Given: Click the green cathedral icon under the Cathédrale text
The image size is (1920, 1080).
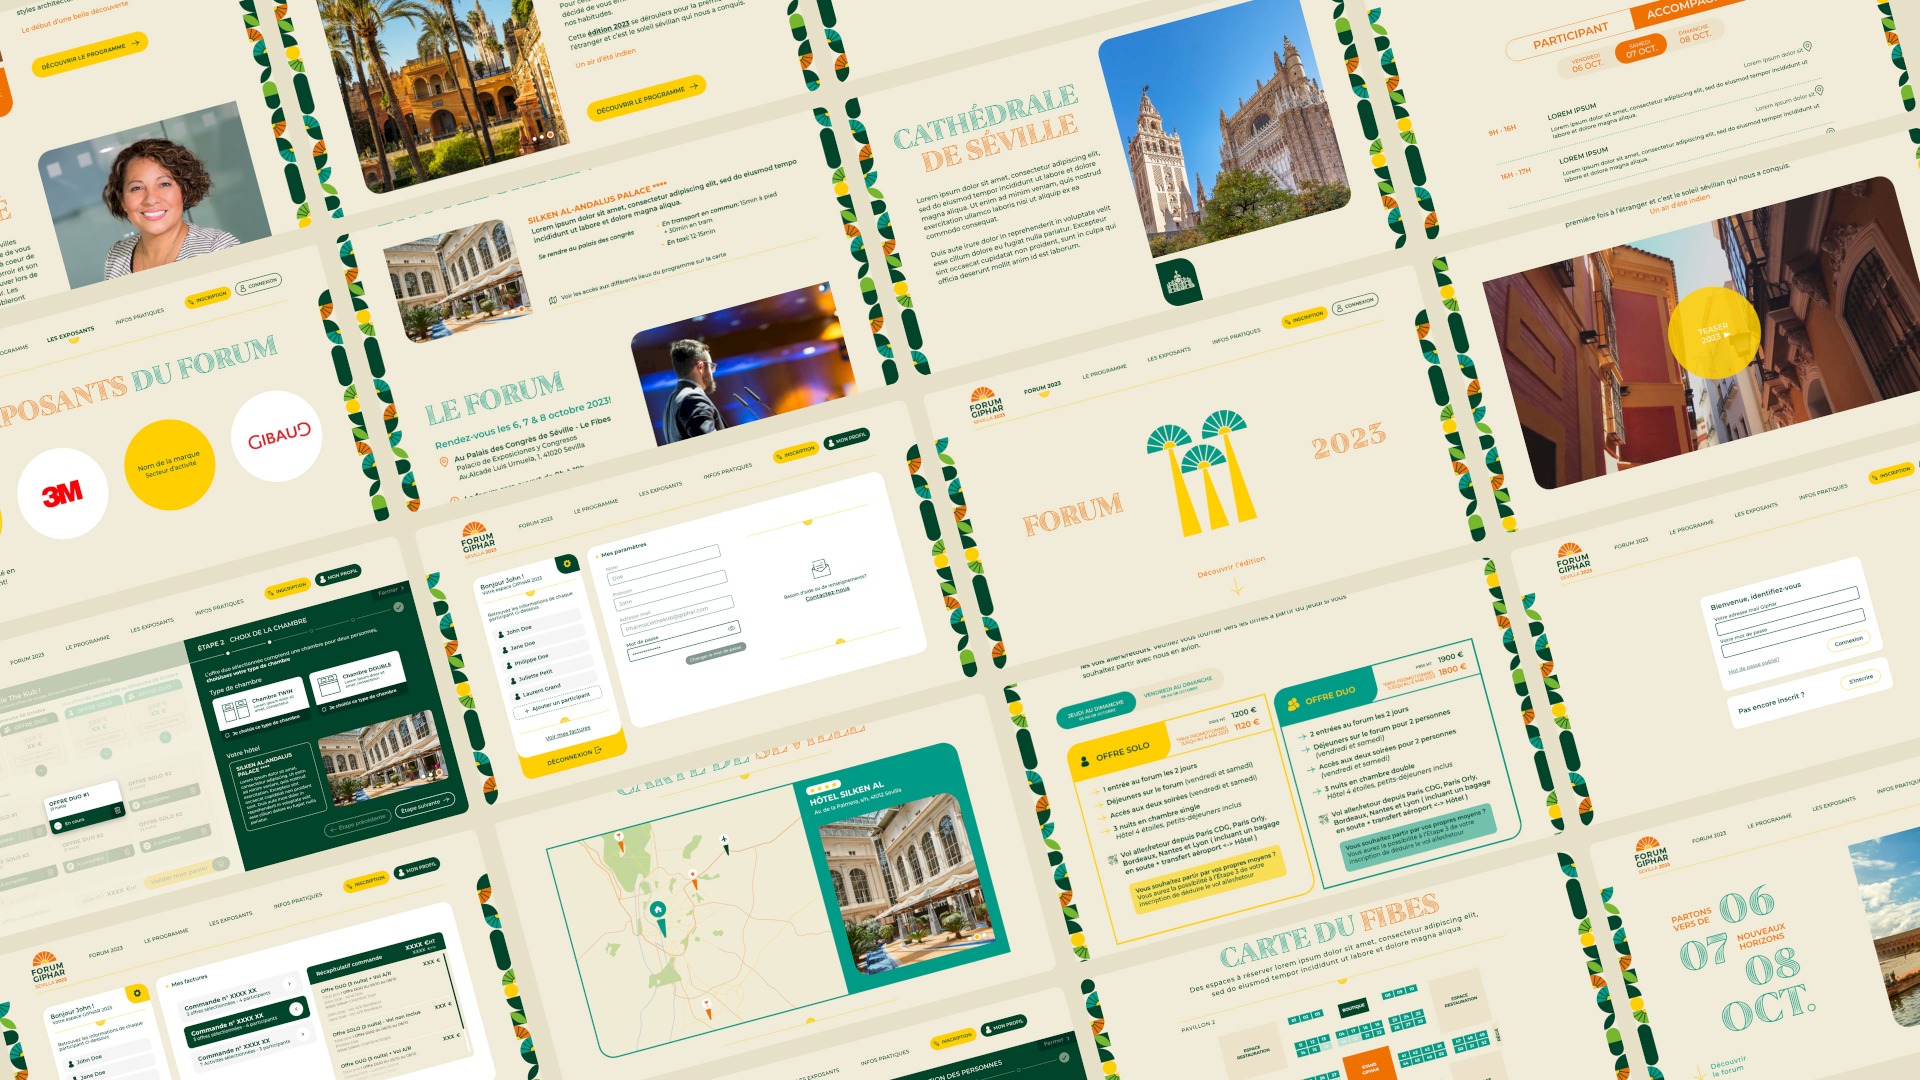Looking at the screenshot, I should 1180,282.
